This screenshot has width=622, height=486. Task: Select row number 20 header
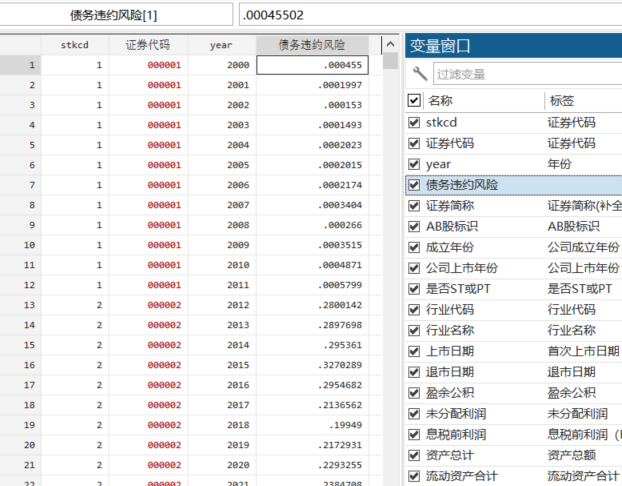(x=20, y=445)
